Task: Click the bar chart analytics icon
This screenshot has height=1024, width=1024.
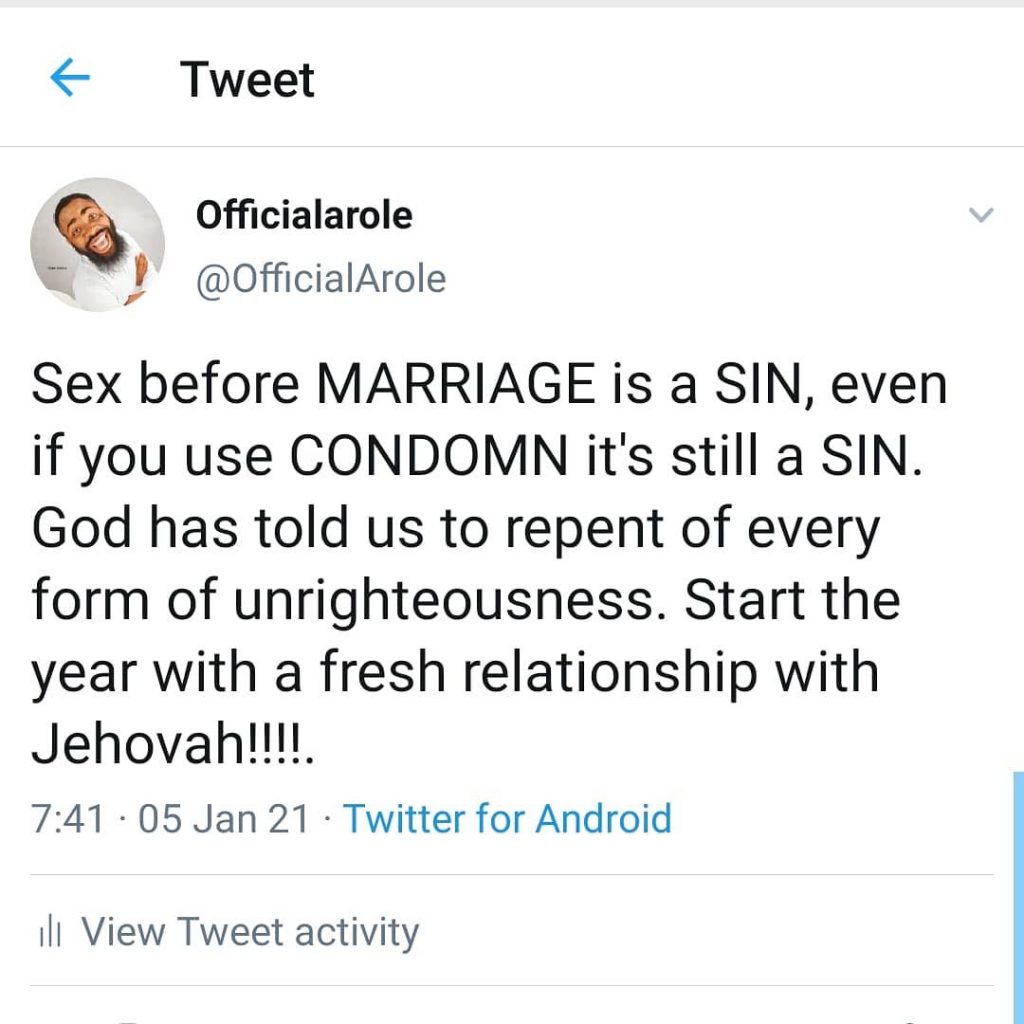Action: click(50, 931)
